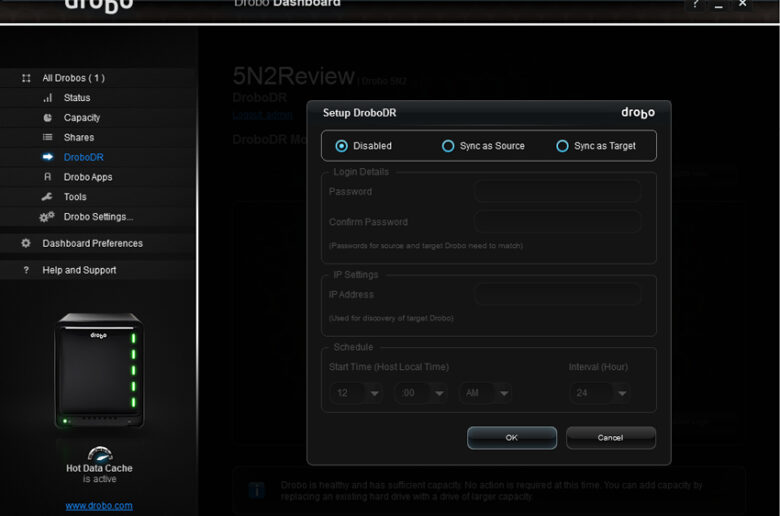This screenshot has width=780, height=516.
Task: Click the info icon in the health message
Action: coord(257,490)
